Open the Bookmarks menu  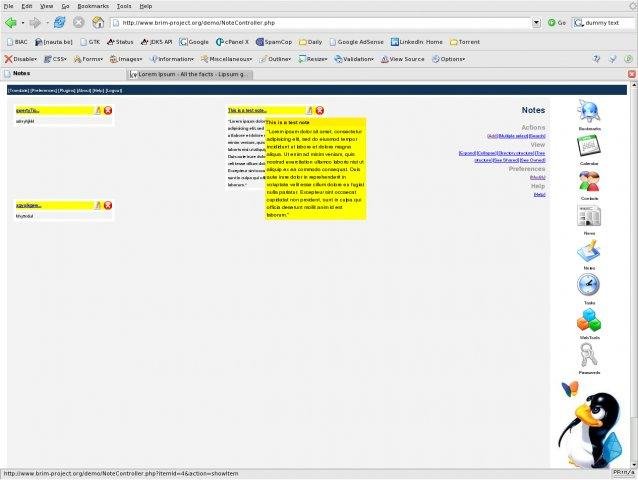click(93, 6)
